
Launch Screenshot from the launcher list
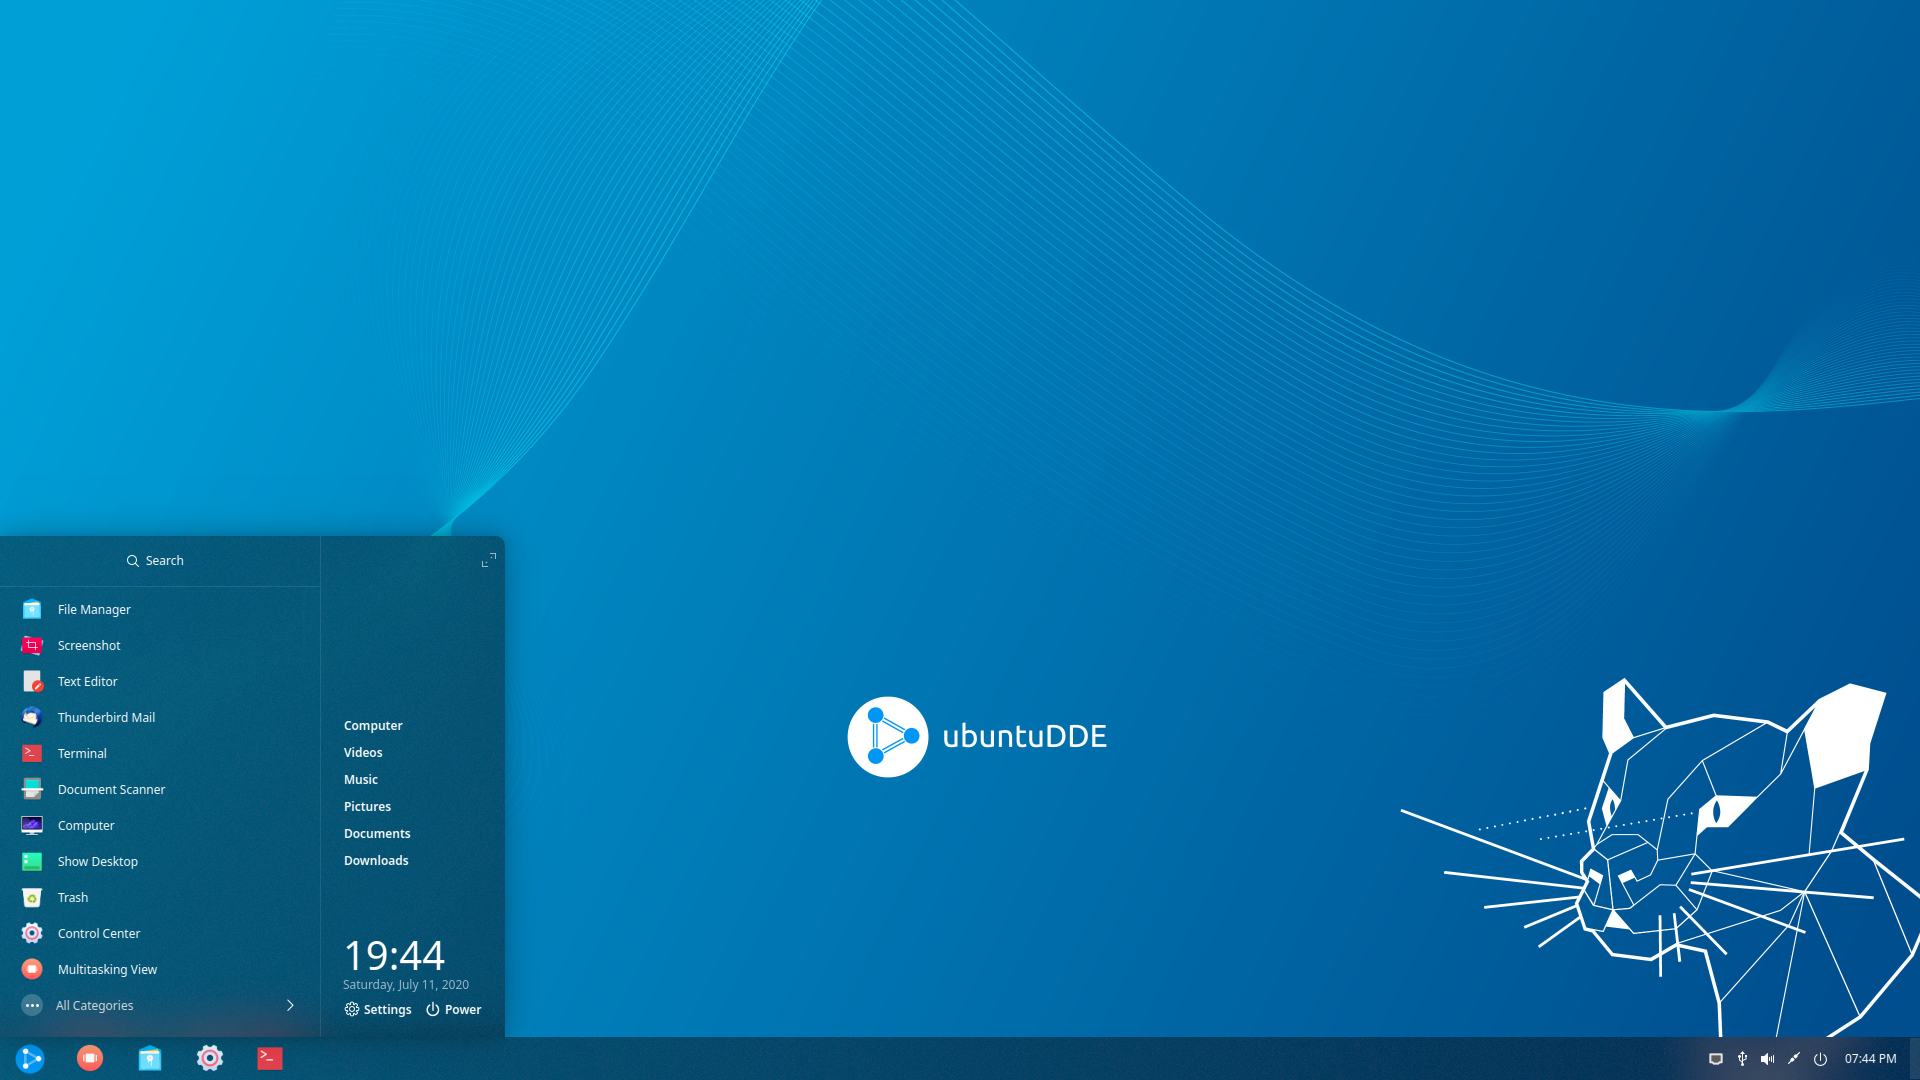(160, 645)
